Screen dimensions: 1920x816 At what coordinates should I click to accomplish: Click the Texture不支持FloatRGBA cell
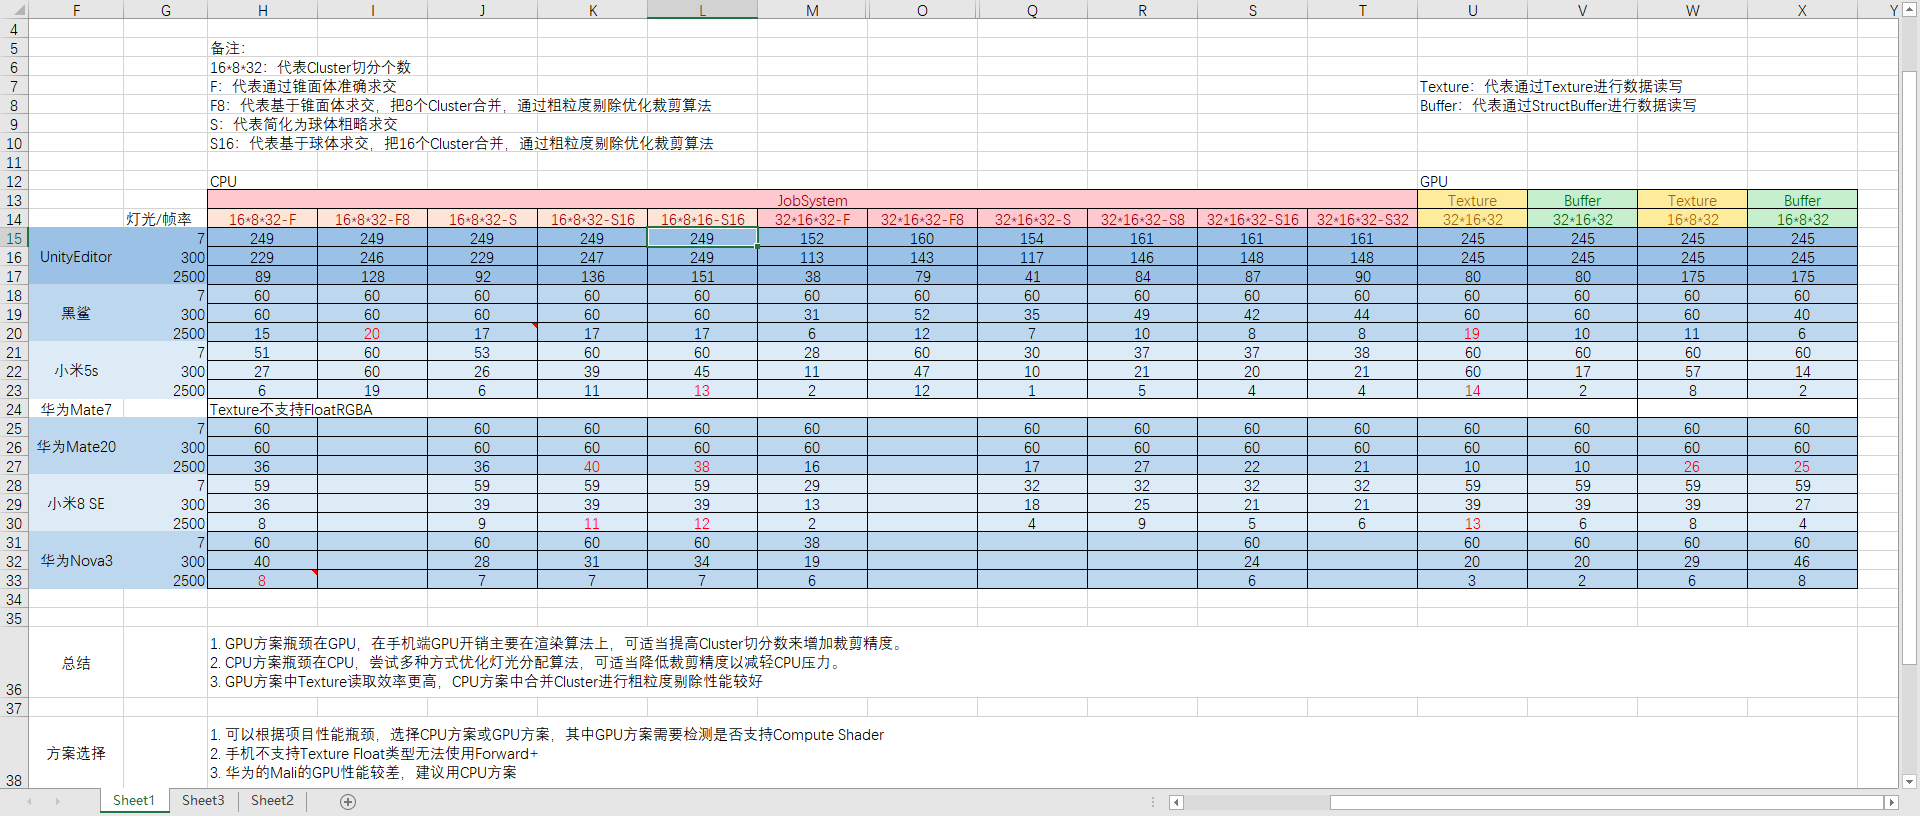pyautogui.click(x=291, y=409)
